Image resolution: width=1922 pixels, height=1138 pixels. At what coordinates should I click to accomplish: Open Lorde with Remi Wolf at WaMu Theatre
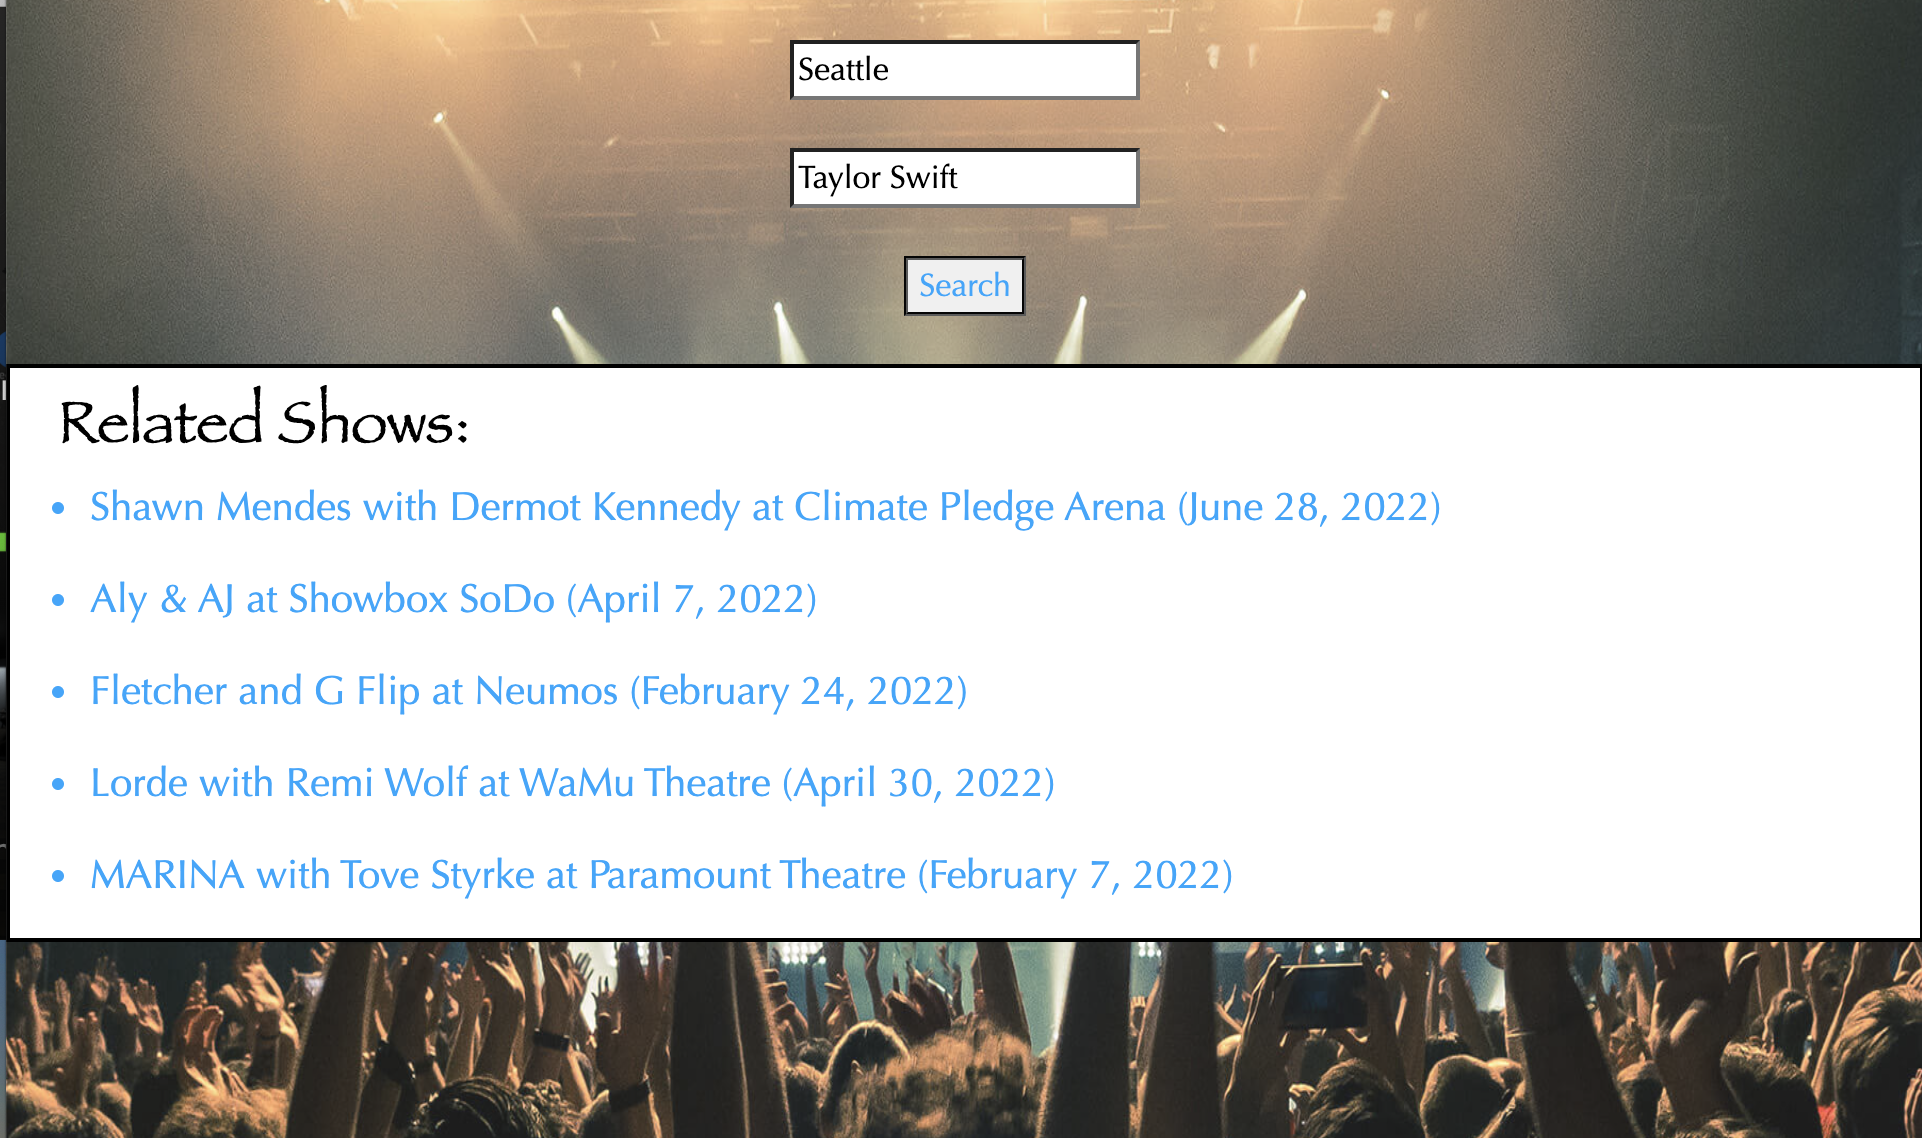572,783
